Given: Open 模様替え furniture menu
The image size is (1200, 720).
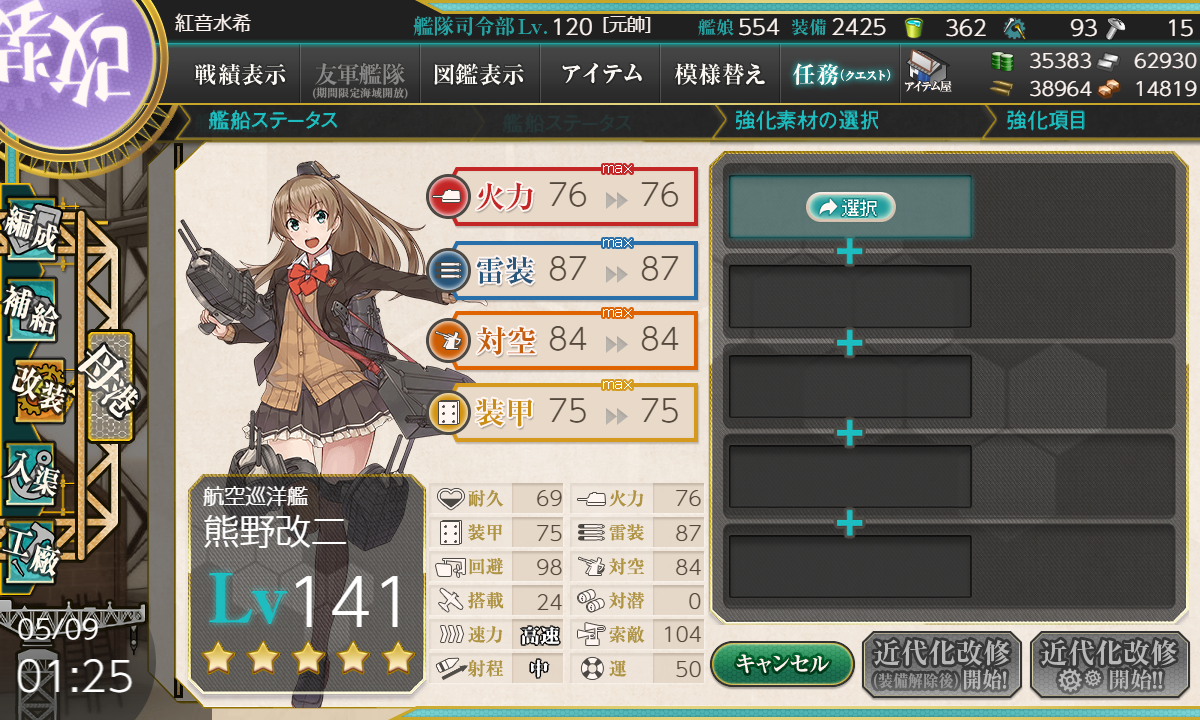Looking at the screenshot, I should [719, 74].
